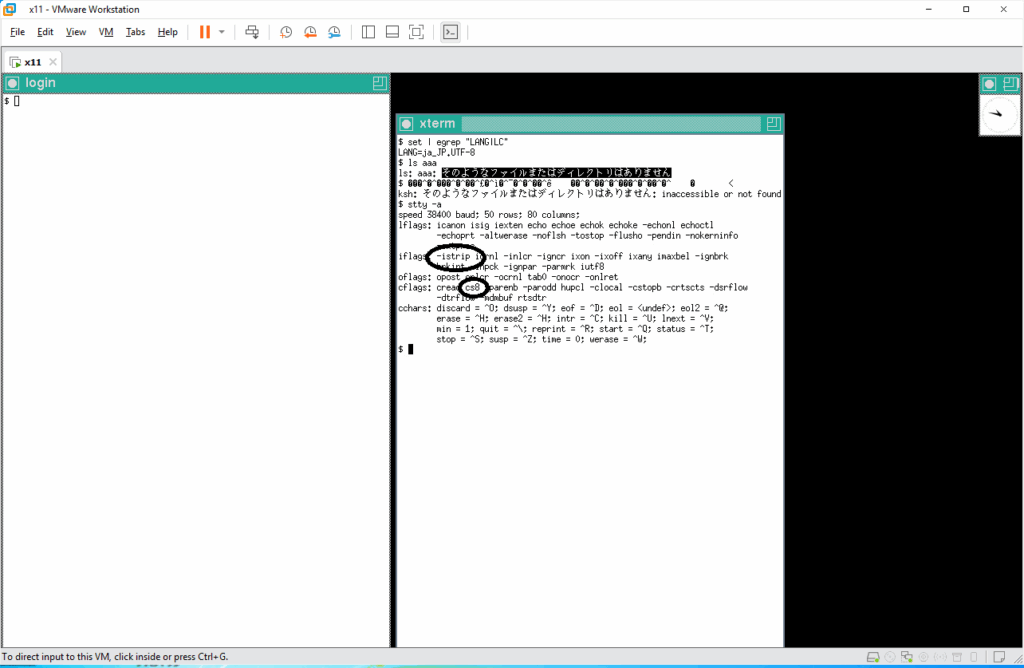
Task: Enter full screen mode icon
Action: point(416,32)
